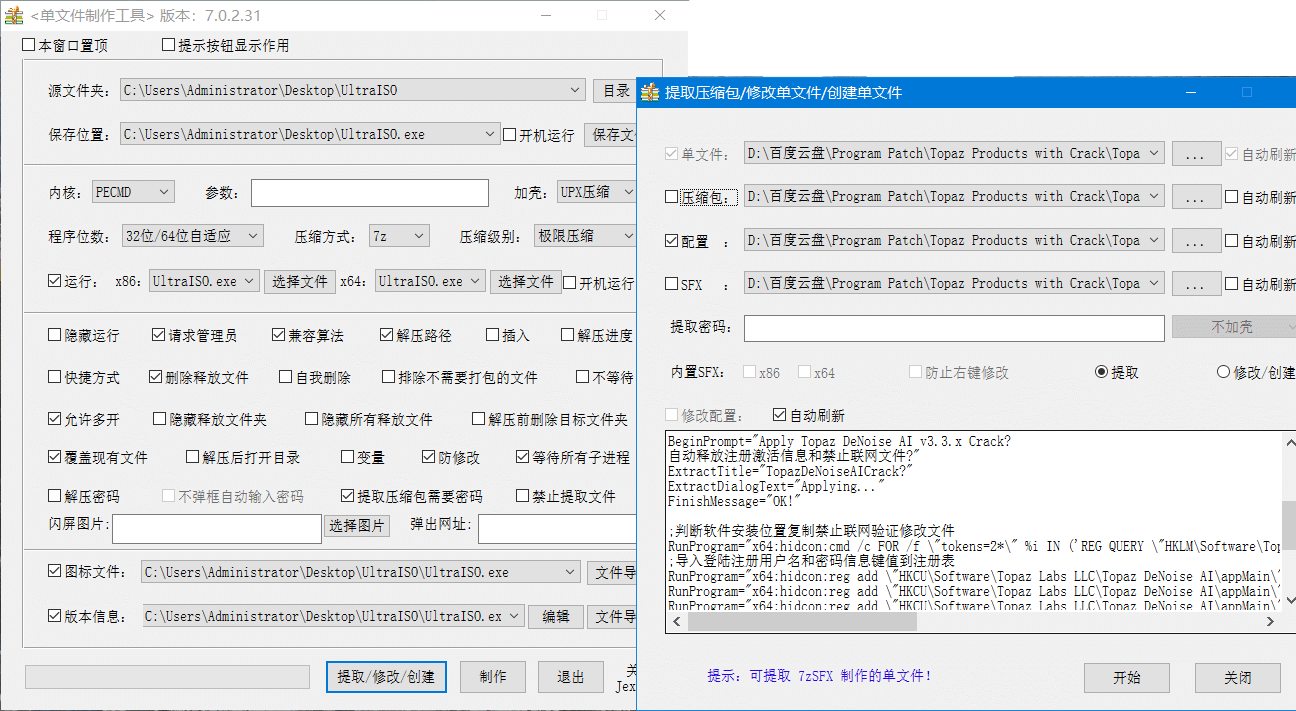Click the app icon in main window title bar
Viewport: 1296px width, 711px height.
coord(15,15)
